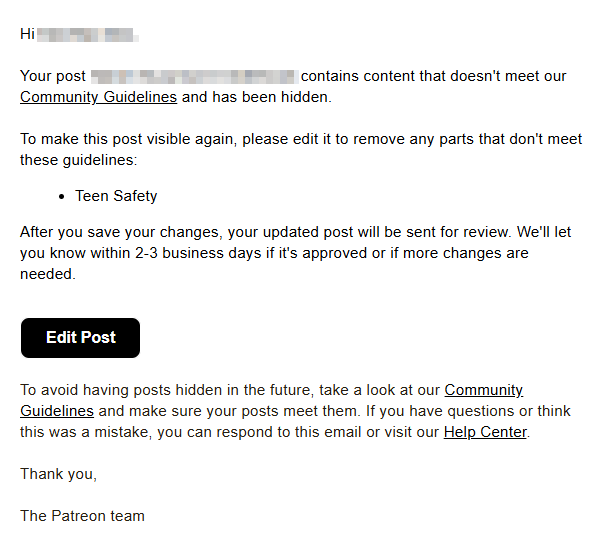Click 'contains content that doesn't meet our' text

click(x=434, y=76)
